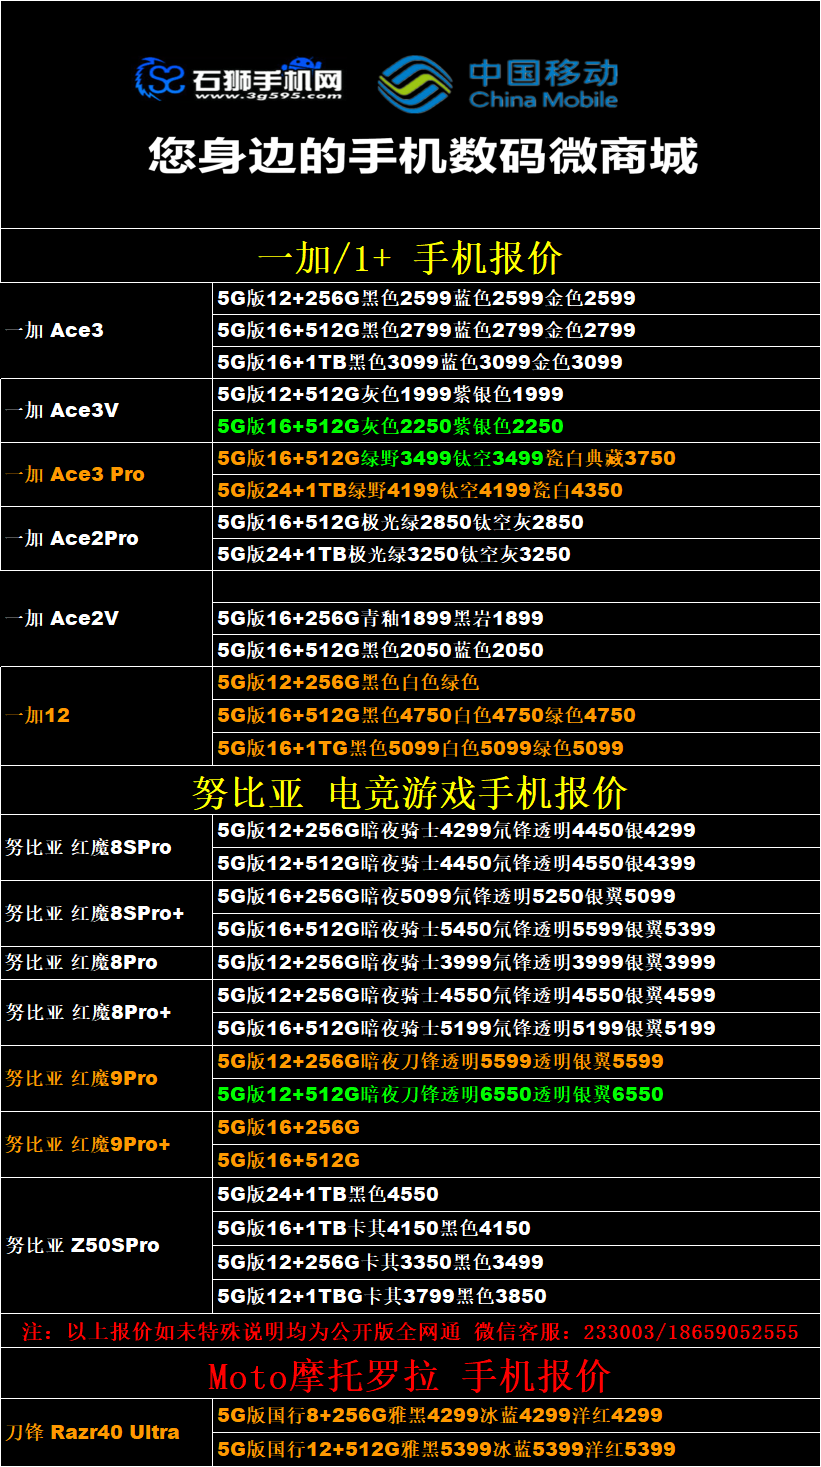Image resolution: width=821 pixels, height=1467 pixels.
Task: Click the 努比亚 红魔9Pro+ model cell
Action: point(106,1144)
